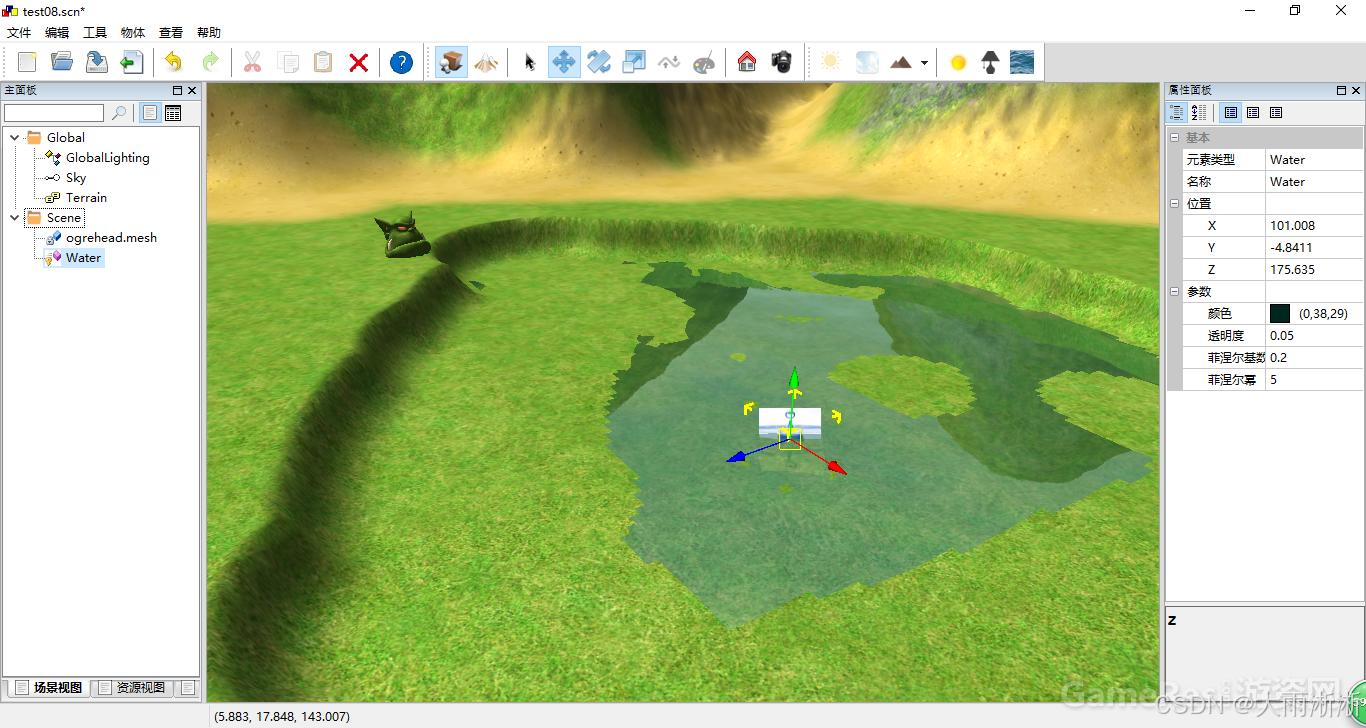
Task: Toggle tree view in main panel
Action: coord(149,113)
